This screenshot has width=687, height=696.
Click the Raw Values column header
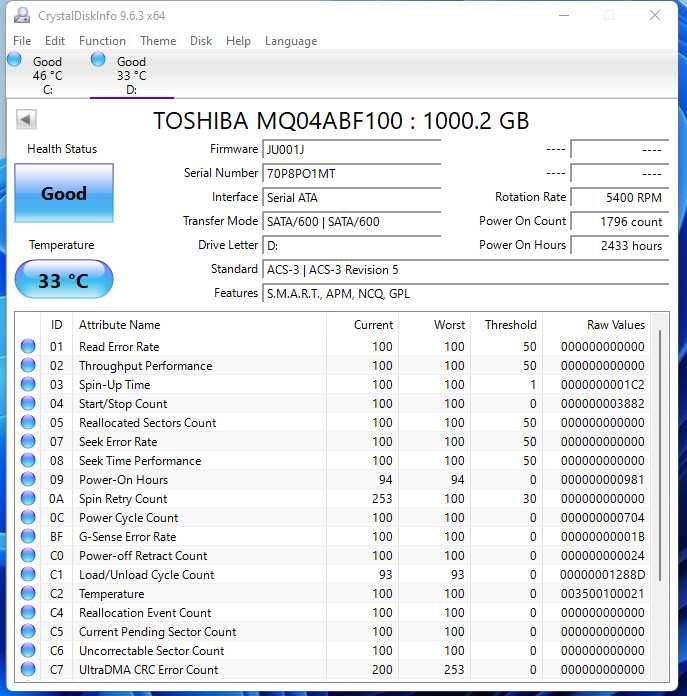point(596,324)
